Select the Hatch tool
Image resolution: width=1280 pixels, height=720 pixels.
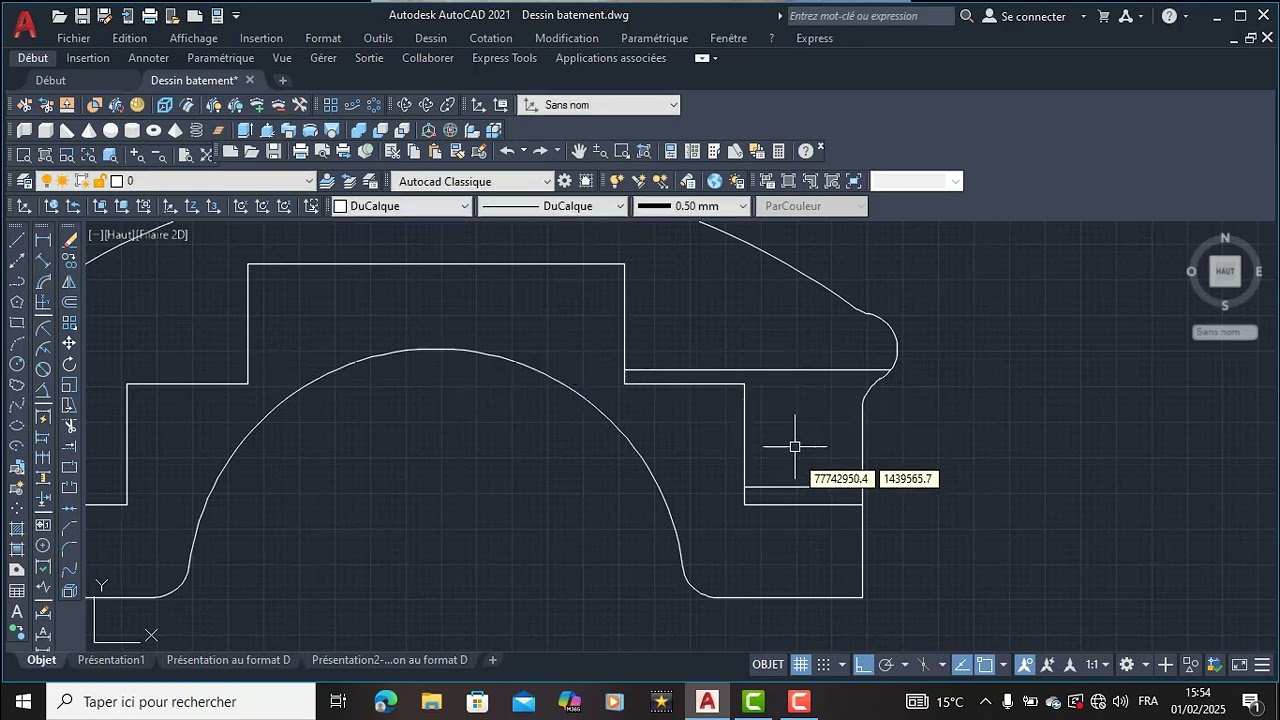pos(17,528)
